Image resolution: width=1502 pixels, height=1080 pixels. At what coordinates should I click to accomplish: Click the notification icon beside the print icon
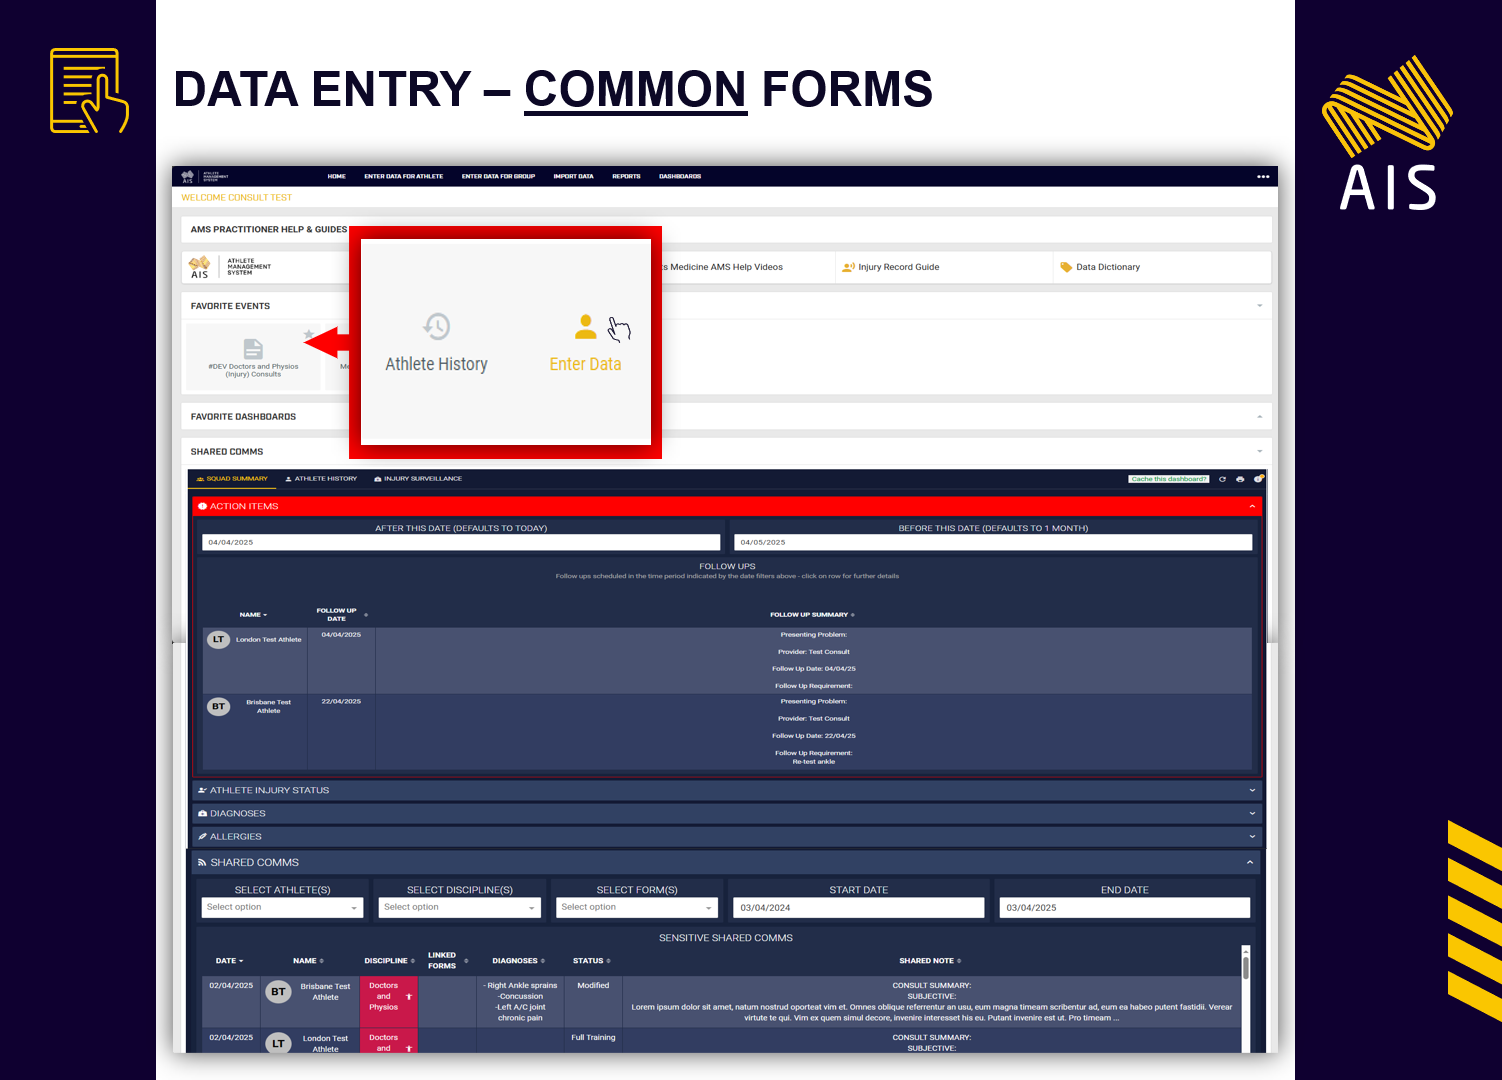tap(1258, 479)
